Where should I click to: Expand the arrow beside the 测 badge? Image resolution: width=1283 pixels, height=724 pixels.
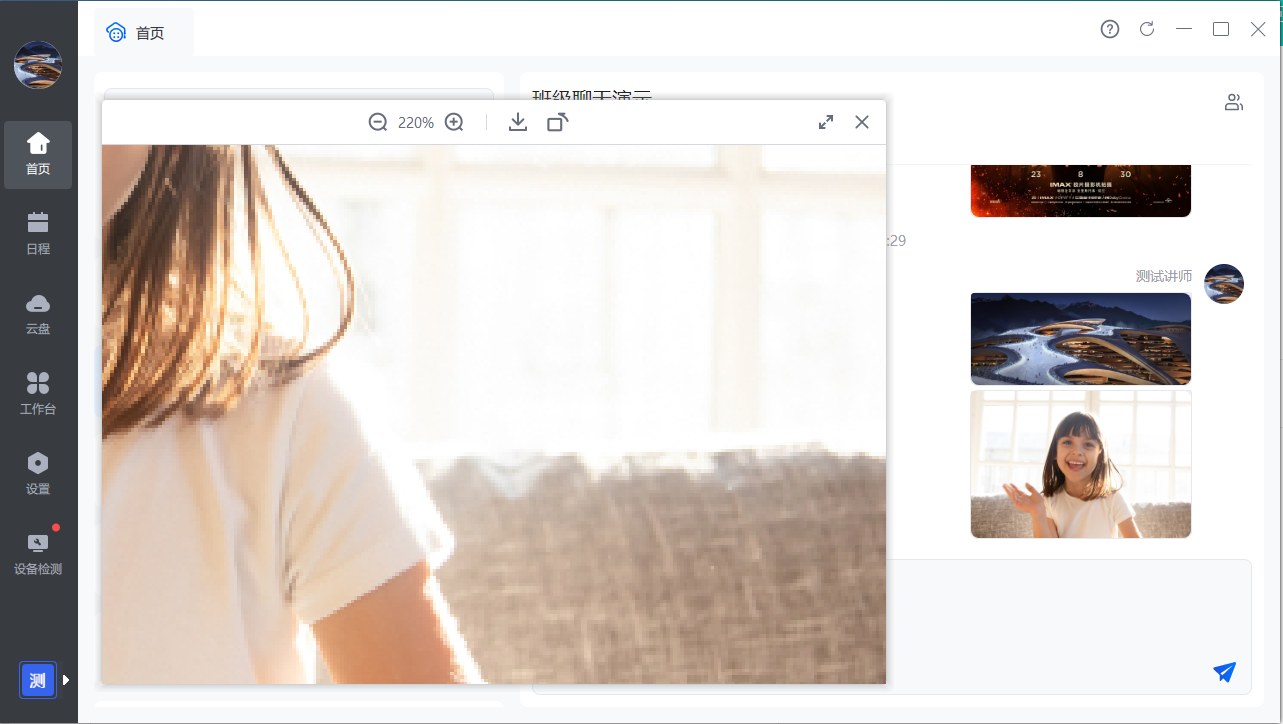(66, 680)
